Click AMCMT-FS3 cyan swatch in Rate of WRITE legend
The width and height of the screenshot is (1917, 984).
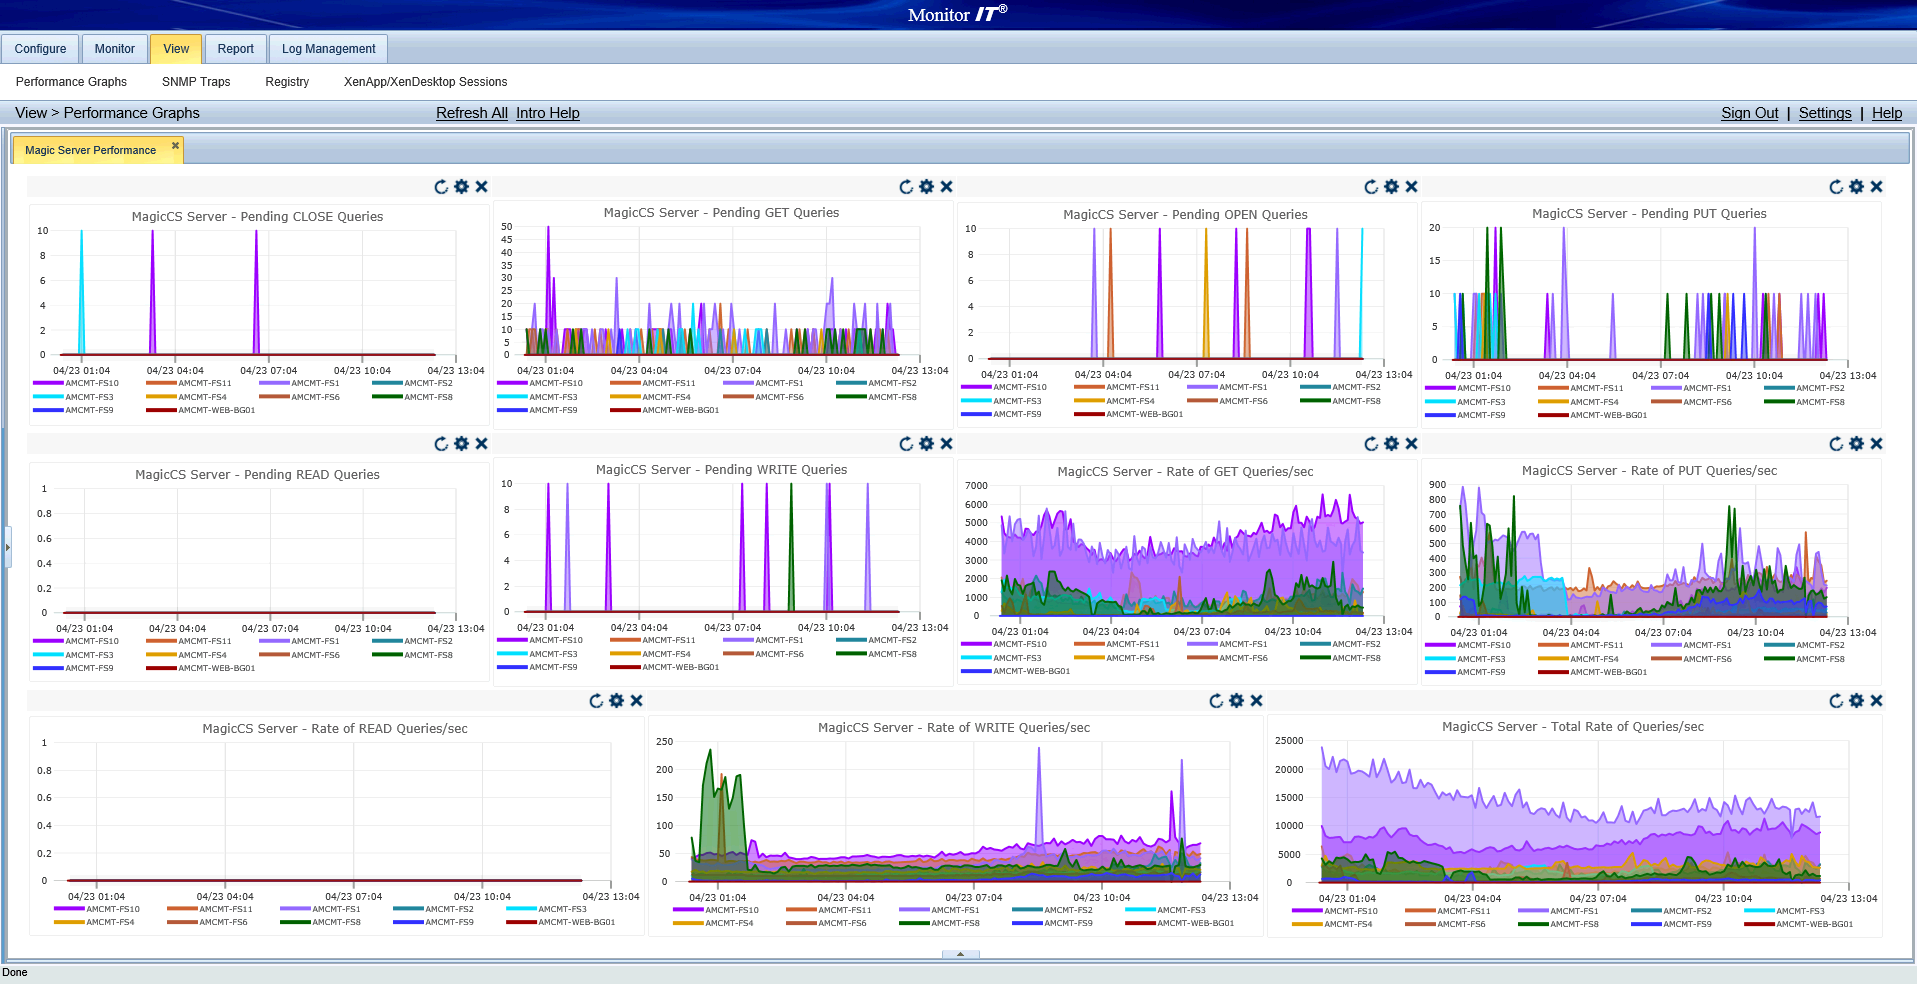[x=1140, y=910]
